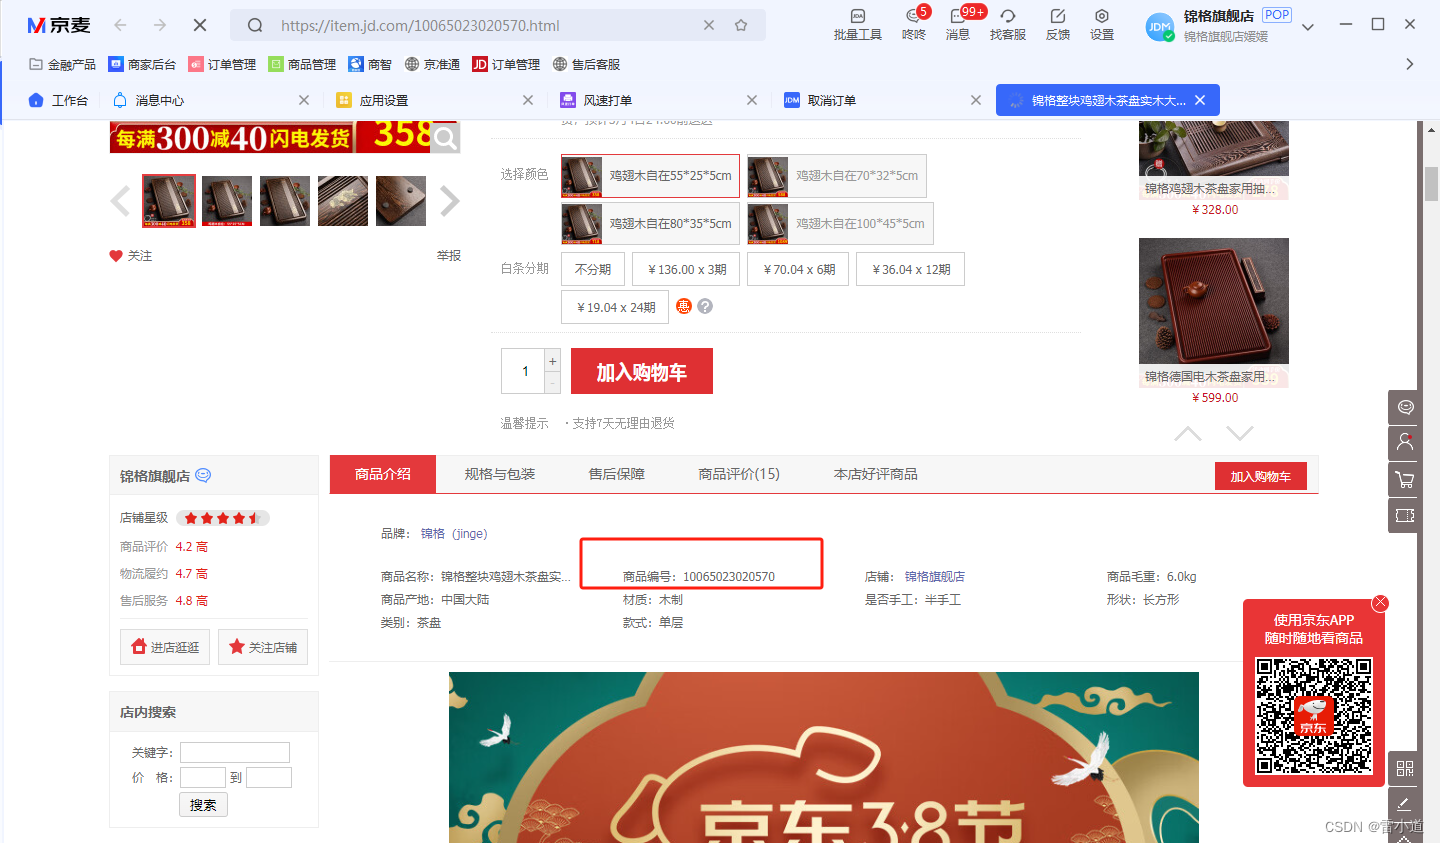Open the 本店好评商品 tab
This screenshot has width=1440, height=843.
coord(876,474)
